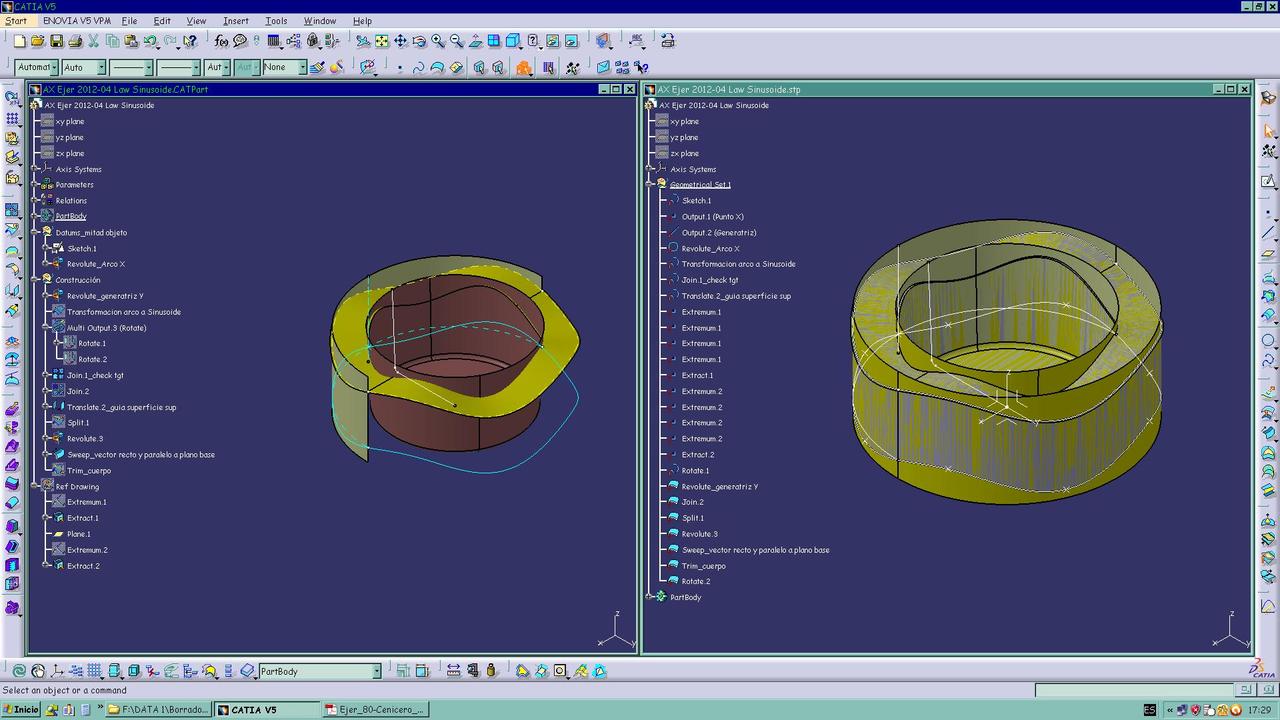This screenshot has height=720, width=1280.
Task: Select Output.1 (Punto X) in the right tree
Action: (x=713, y=216)
